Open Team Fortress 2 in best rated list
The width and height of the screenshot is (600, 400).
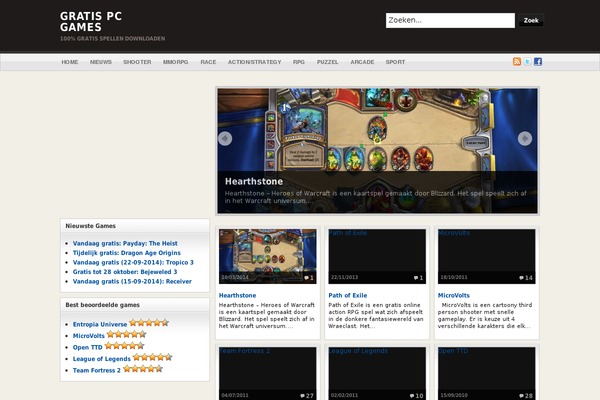coord(97,370)
